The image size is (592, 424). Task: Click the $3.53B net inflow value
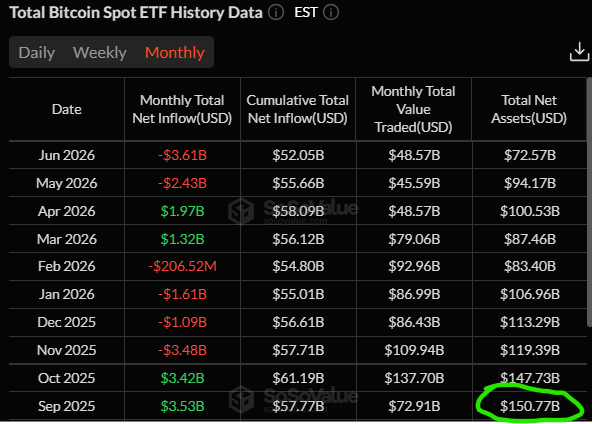coord(182,406)
